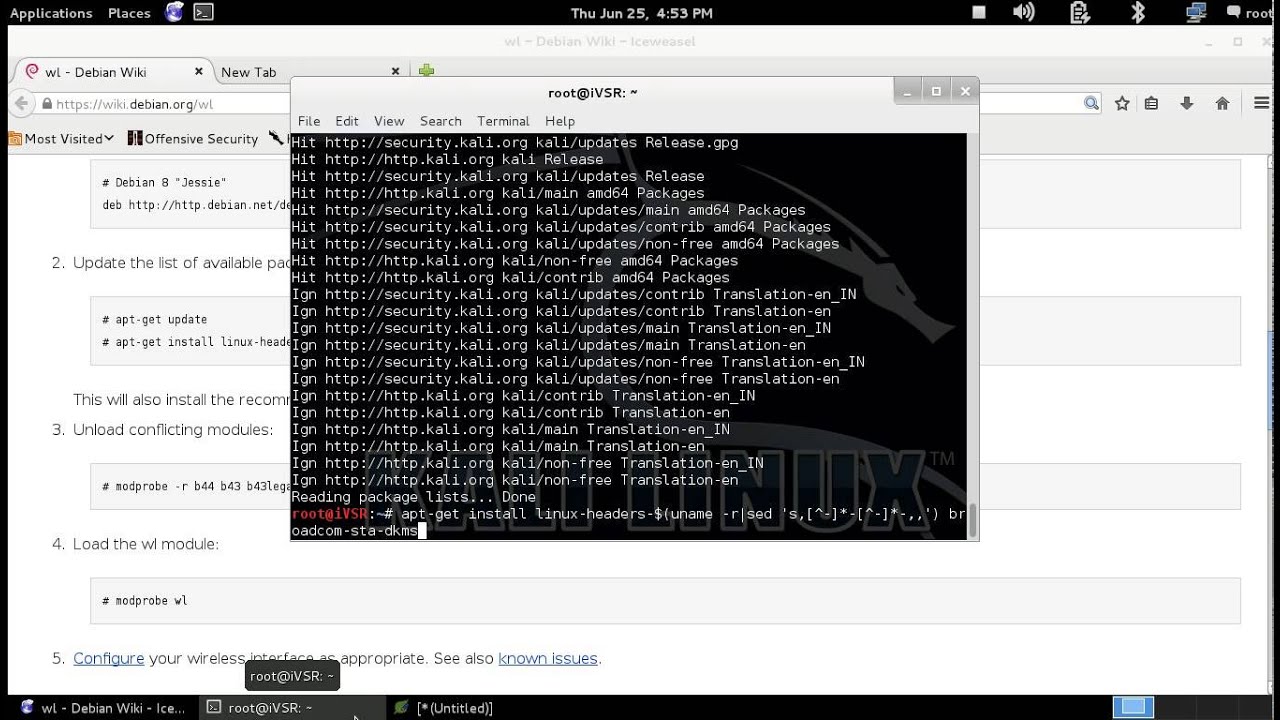Screen dimensions: 1280x720
Task: Click the workspace switcher in bottom panel
Action: 1132,707
